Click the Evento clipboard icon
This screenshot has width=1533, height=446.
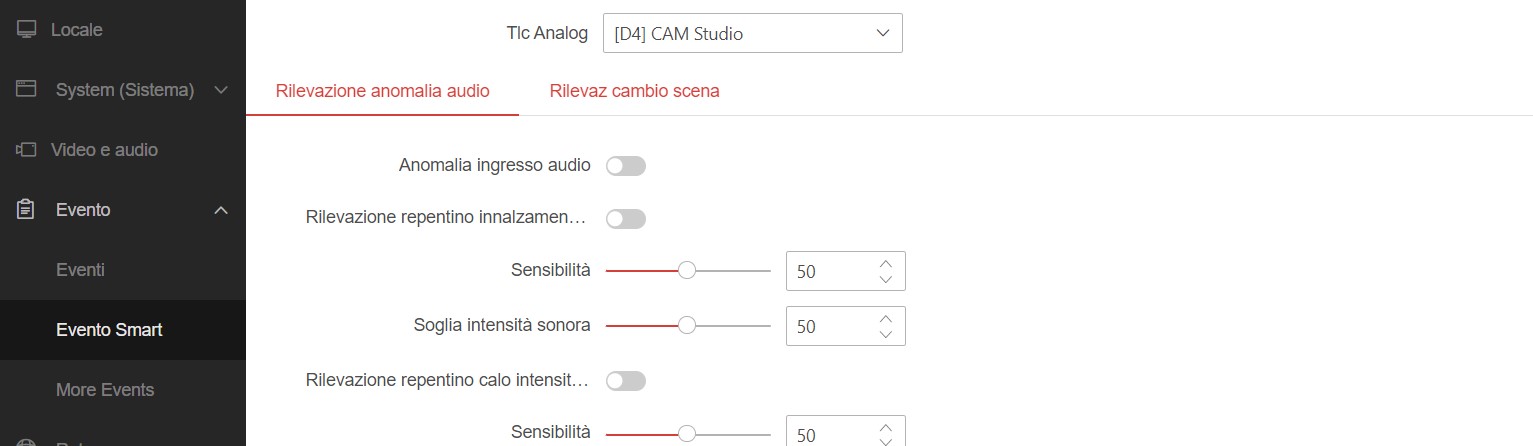point(27,210)
